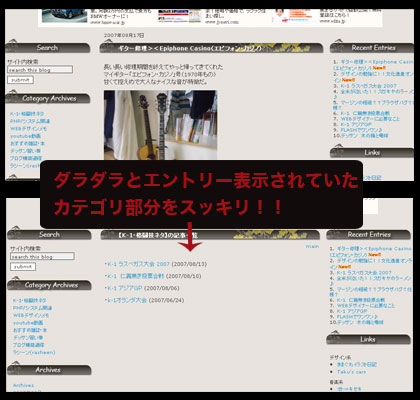Open the k-1オランダ大会 entry link
Image resolution: width=420 pixels, height=400 pixels.
[x=127, y=300]
